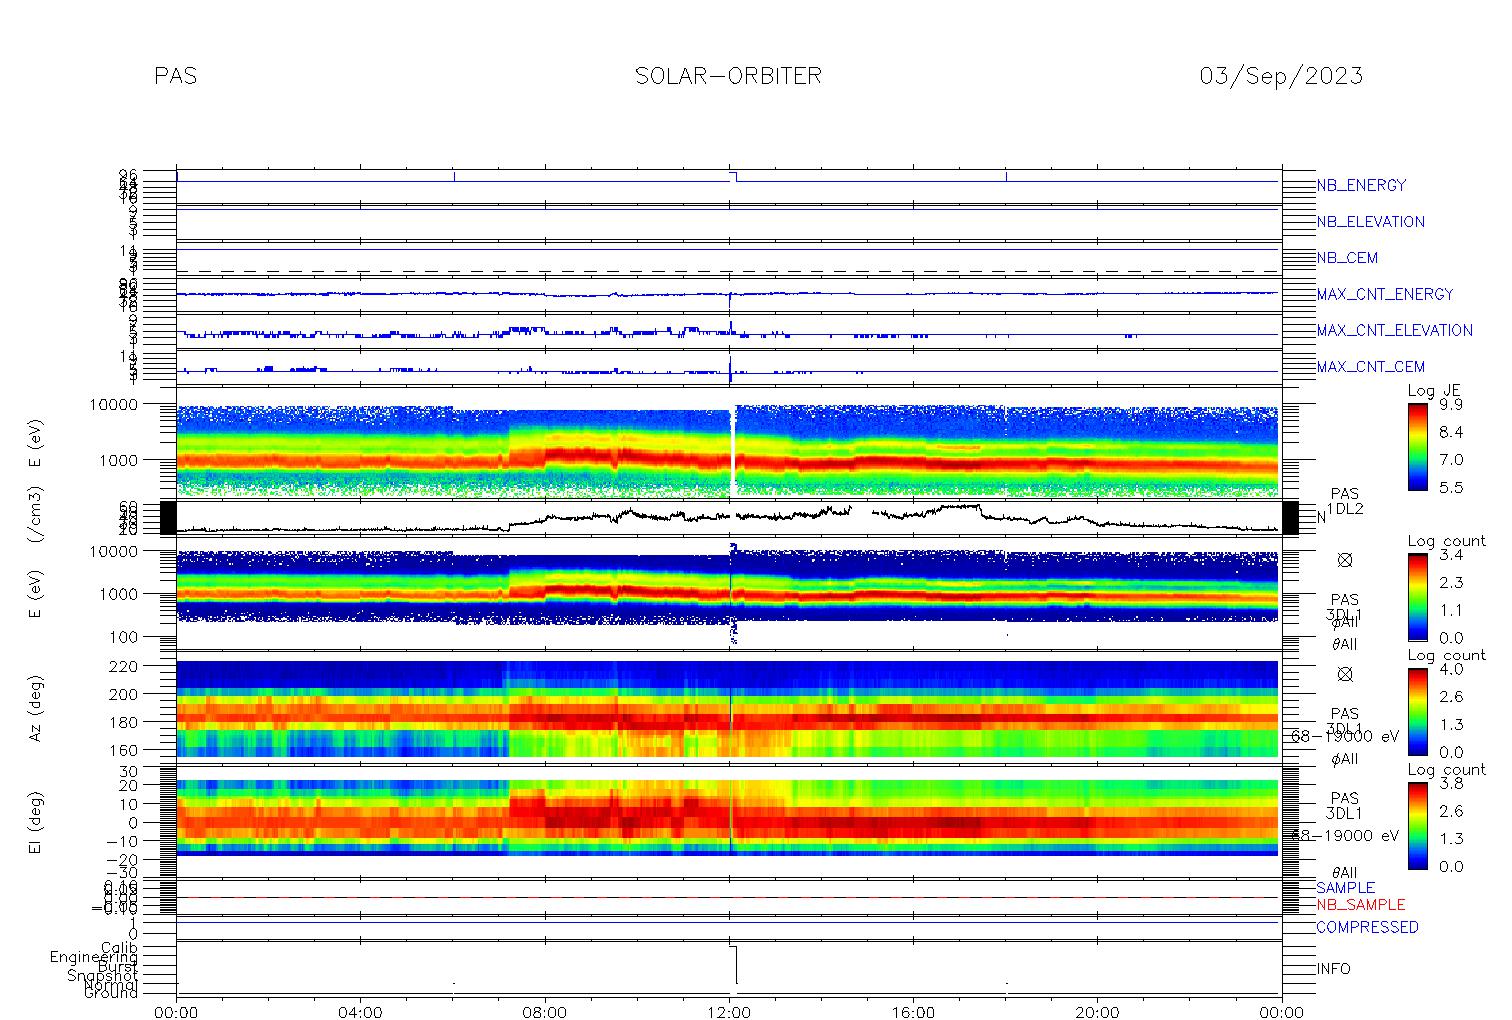Click the (/cm3) density axis label
This screenshot has height=1020, width=1512.
tap(35, 516)
